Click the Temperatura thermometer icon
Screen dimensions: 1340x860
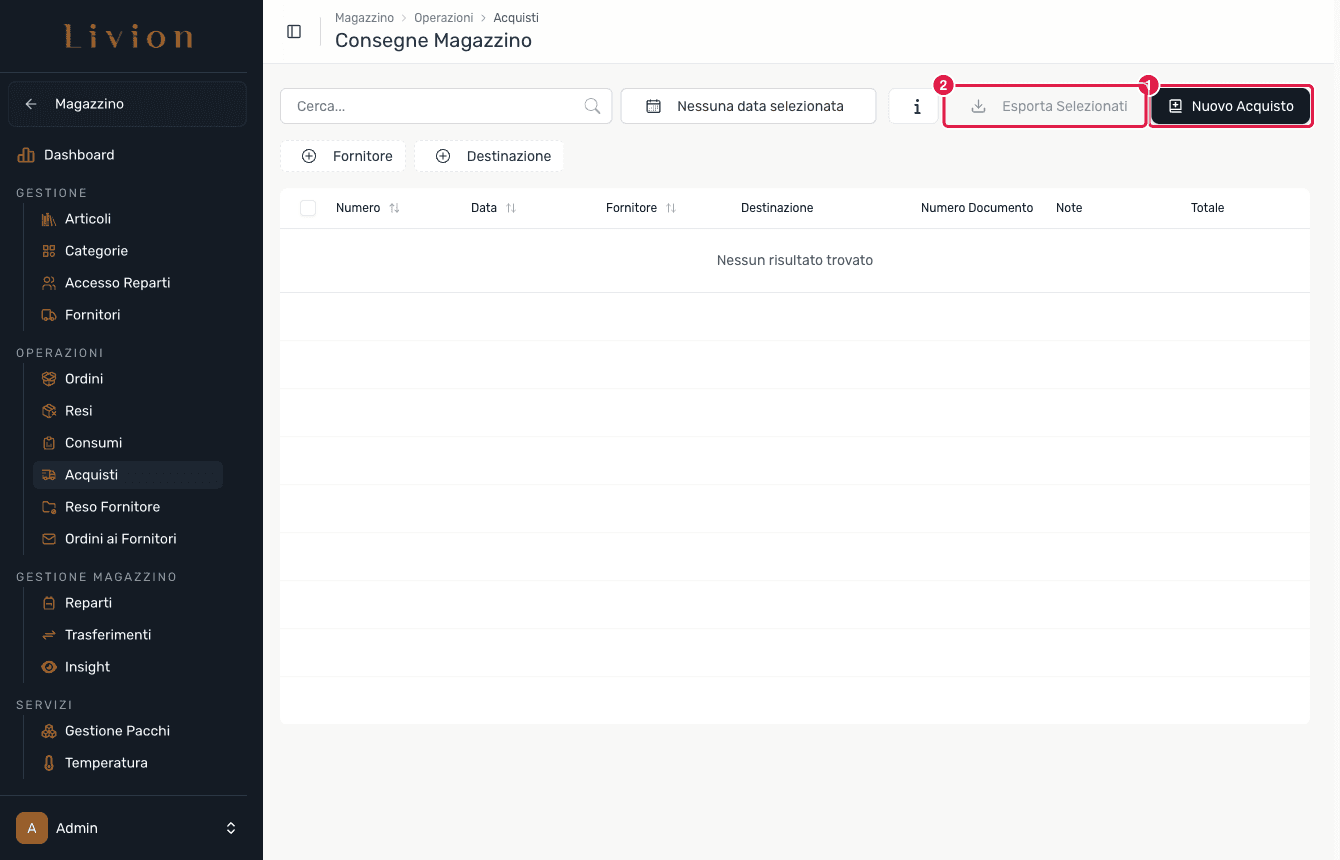[48, 763]
